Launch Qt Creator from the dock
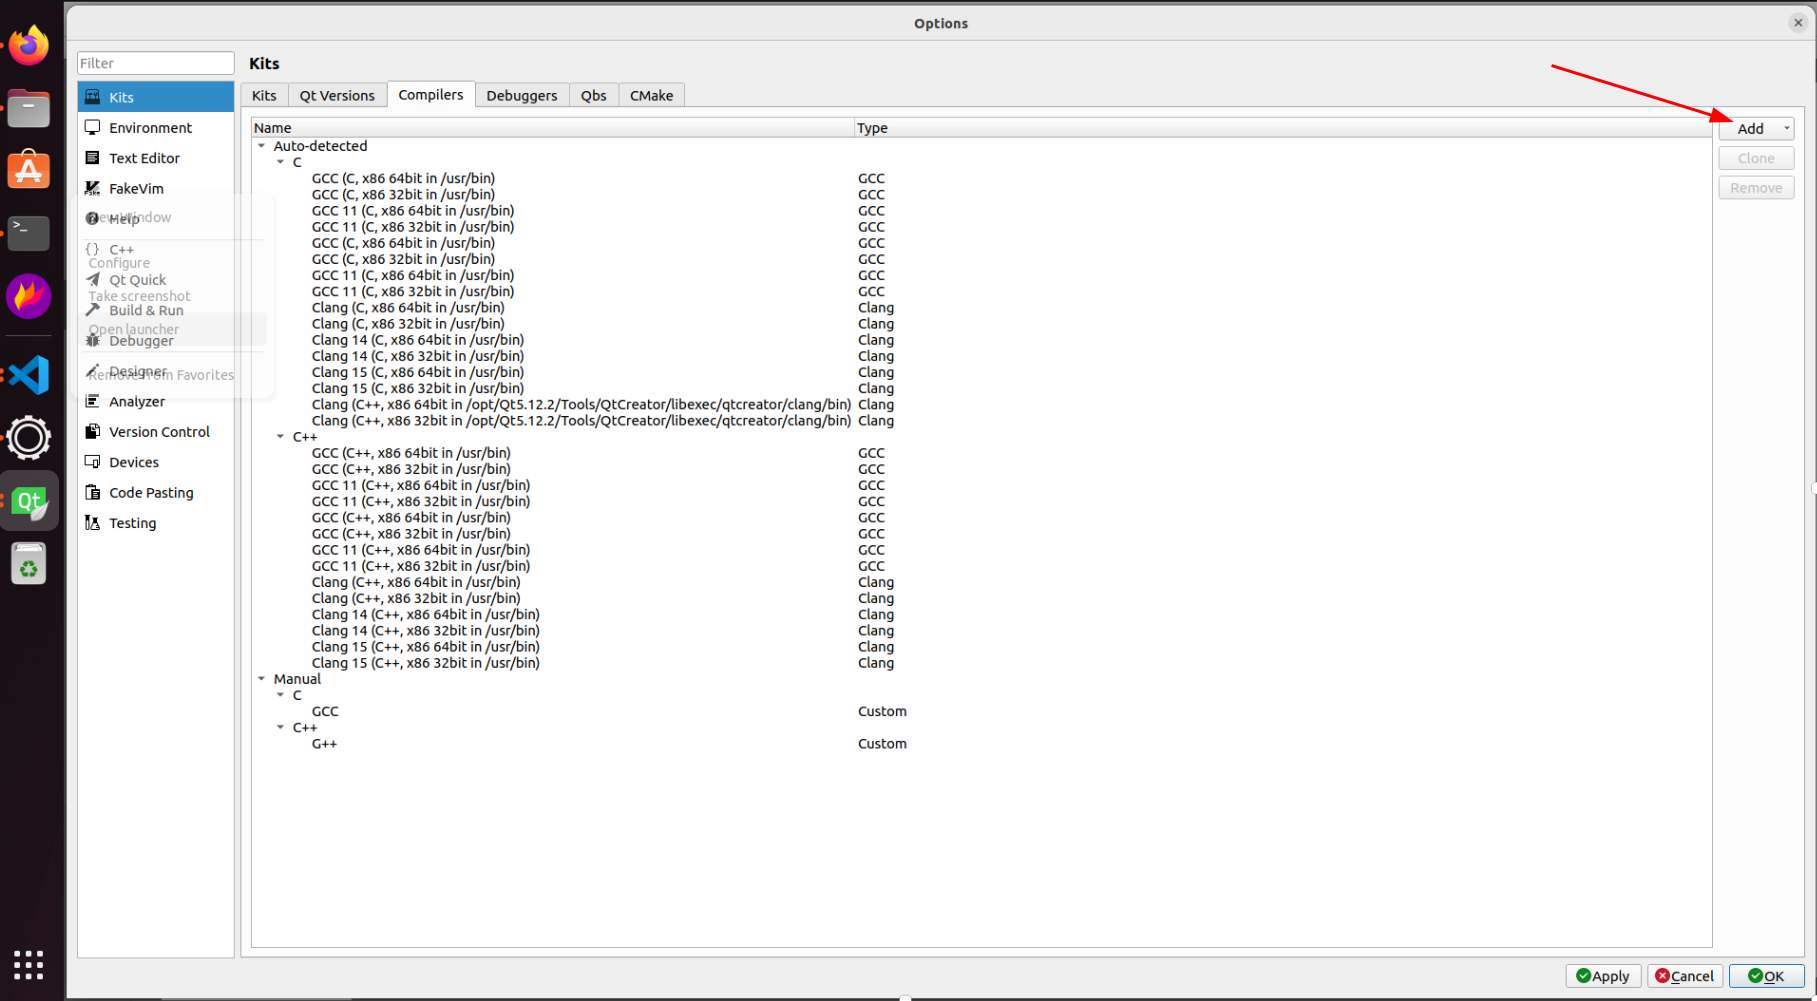Viewport: 1817px width, 1001px height. [x=29, y=500]
